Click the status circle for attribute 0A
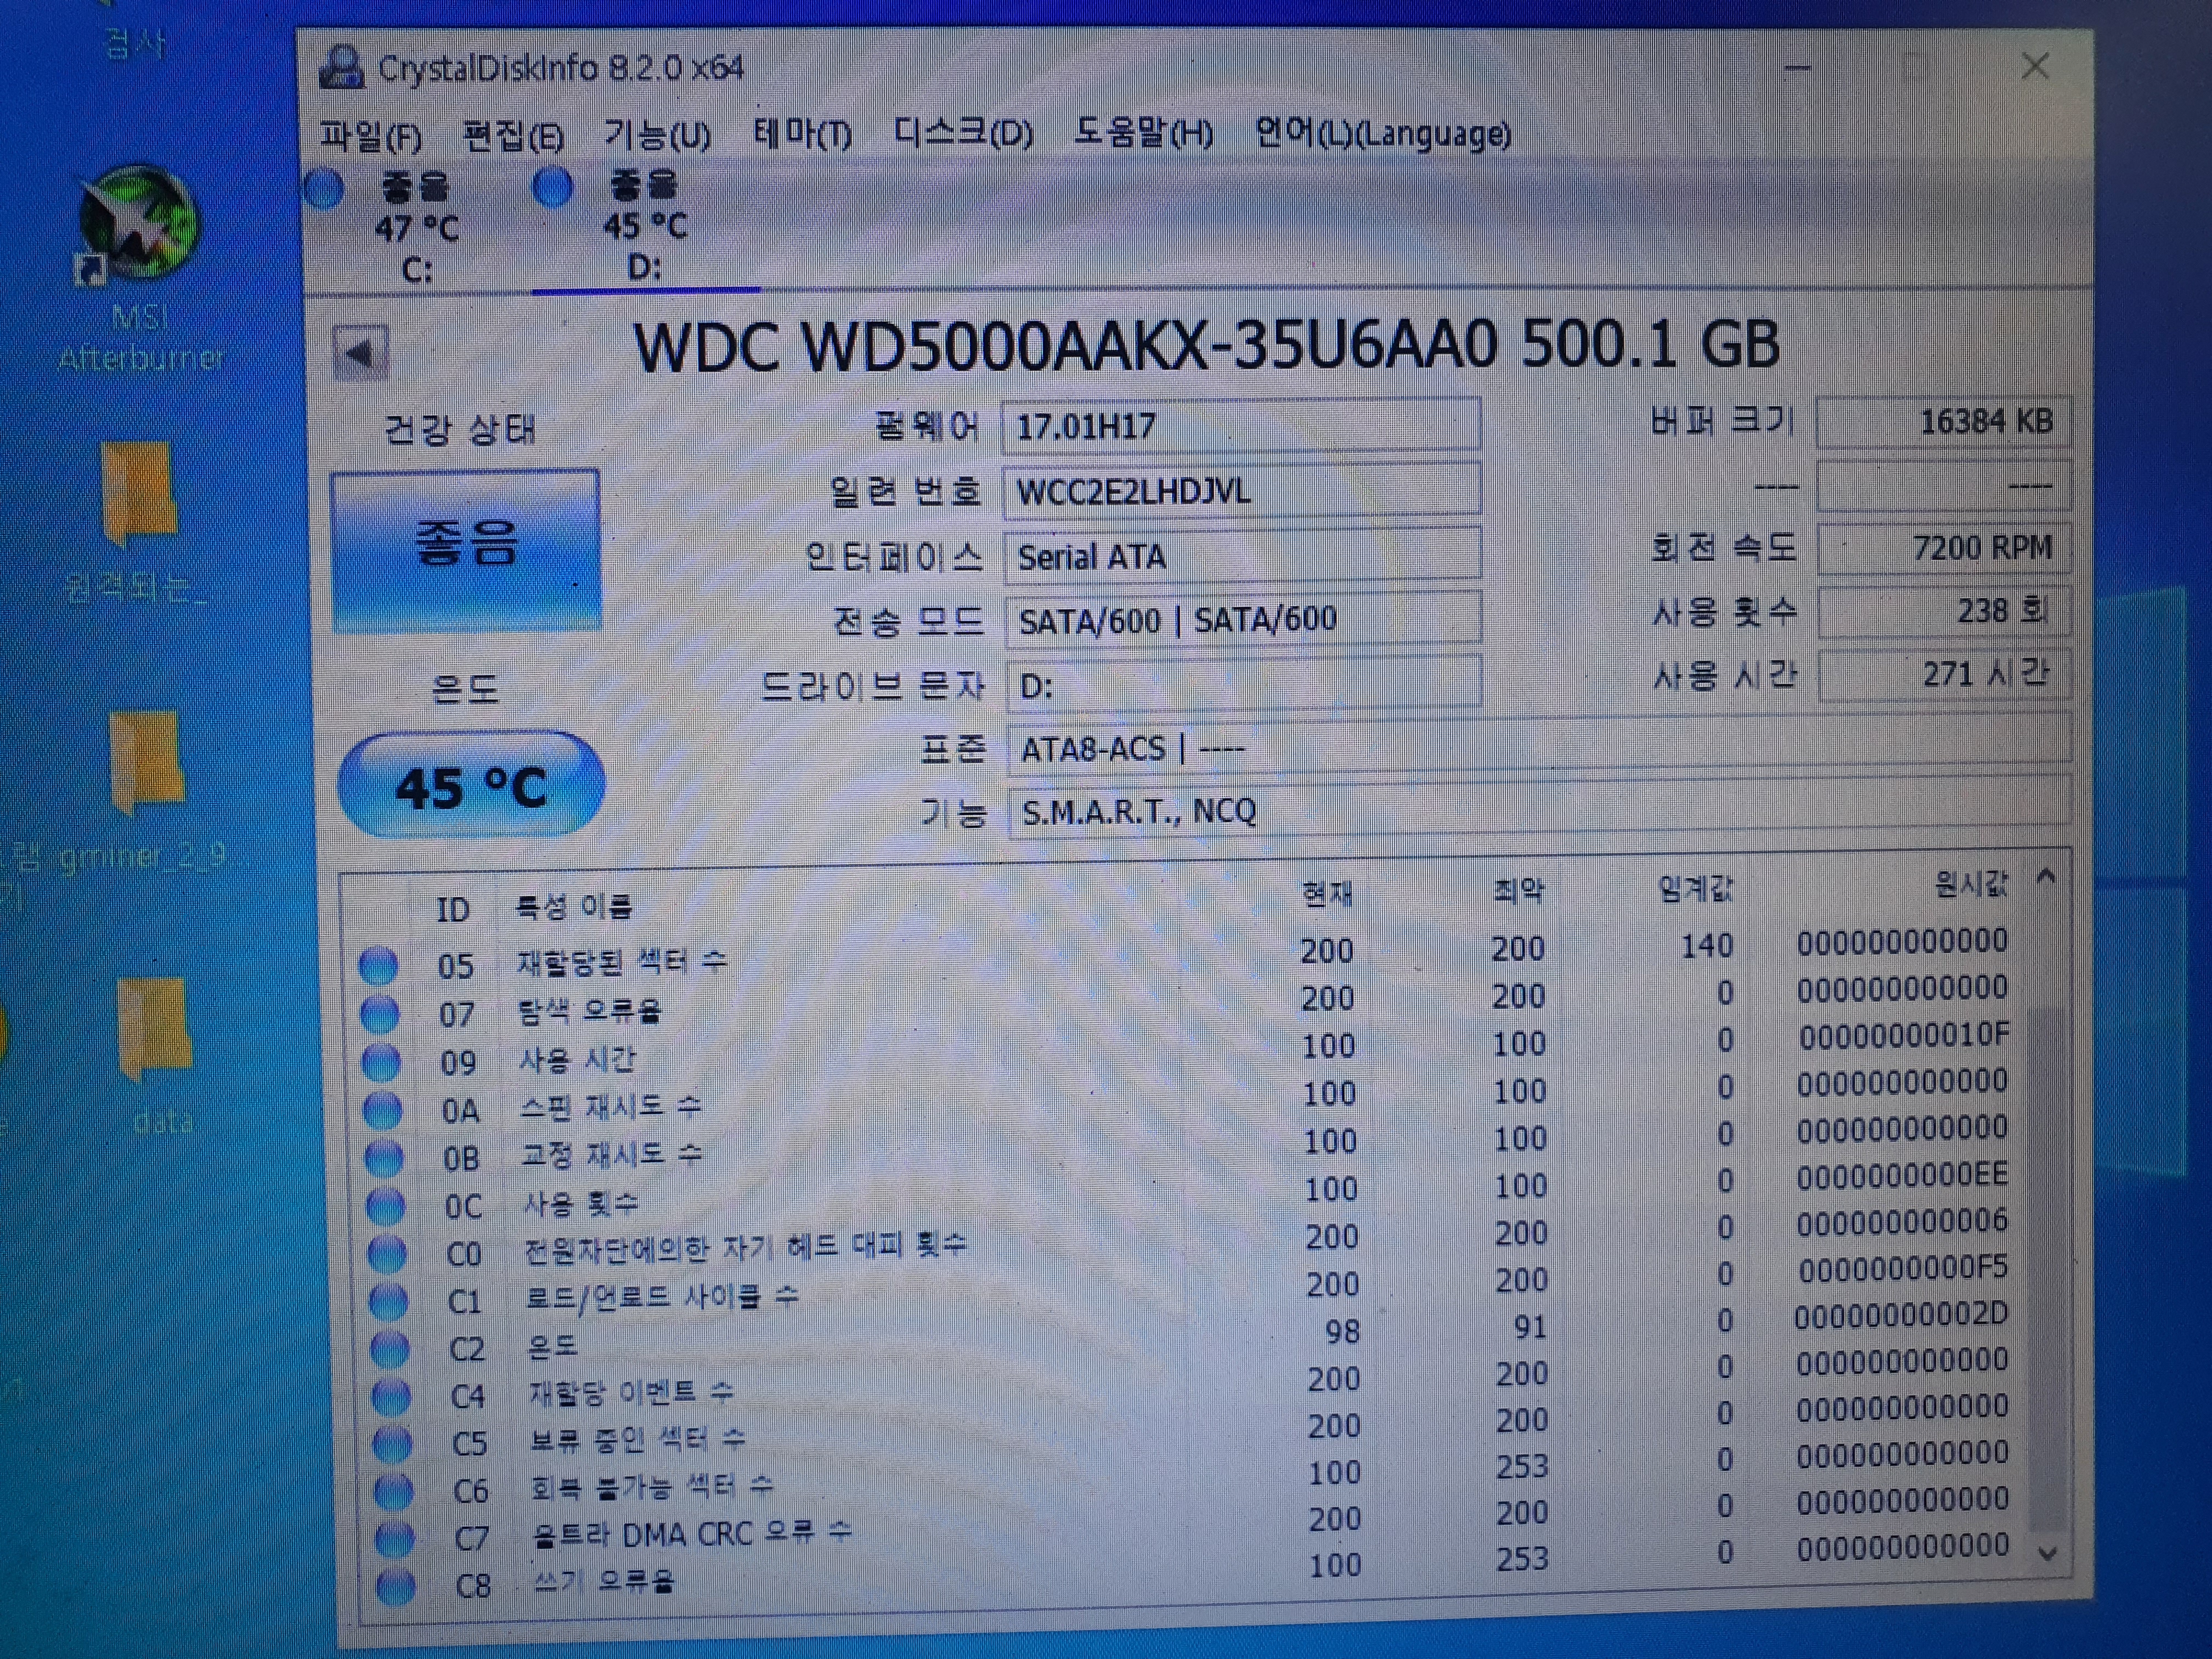The width and height of the screenshot is (2212, 1659). pos(383,1110)
